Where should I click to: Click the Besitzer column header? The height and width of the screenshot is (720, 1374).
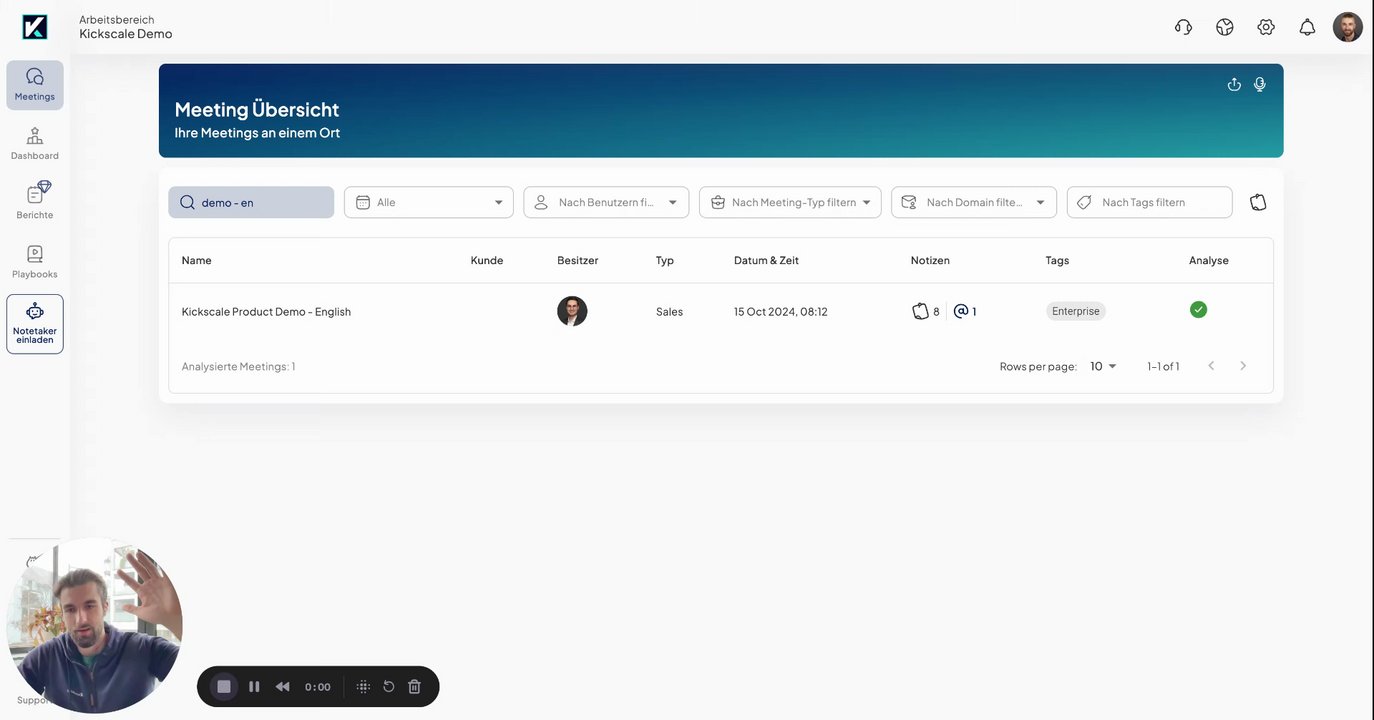point(578,260)
